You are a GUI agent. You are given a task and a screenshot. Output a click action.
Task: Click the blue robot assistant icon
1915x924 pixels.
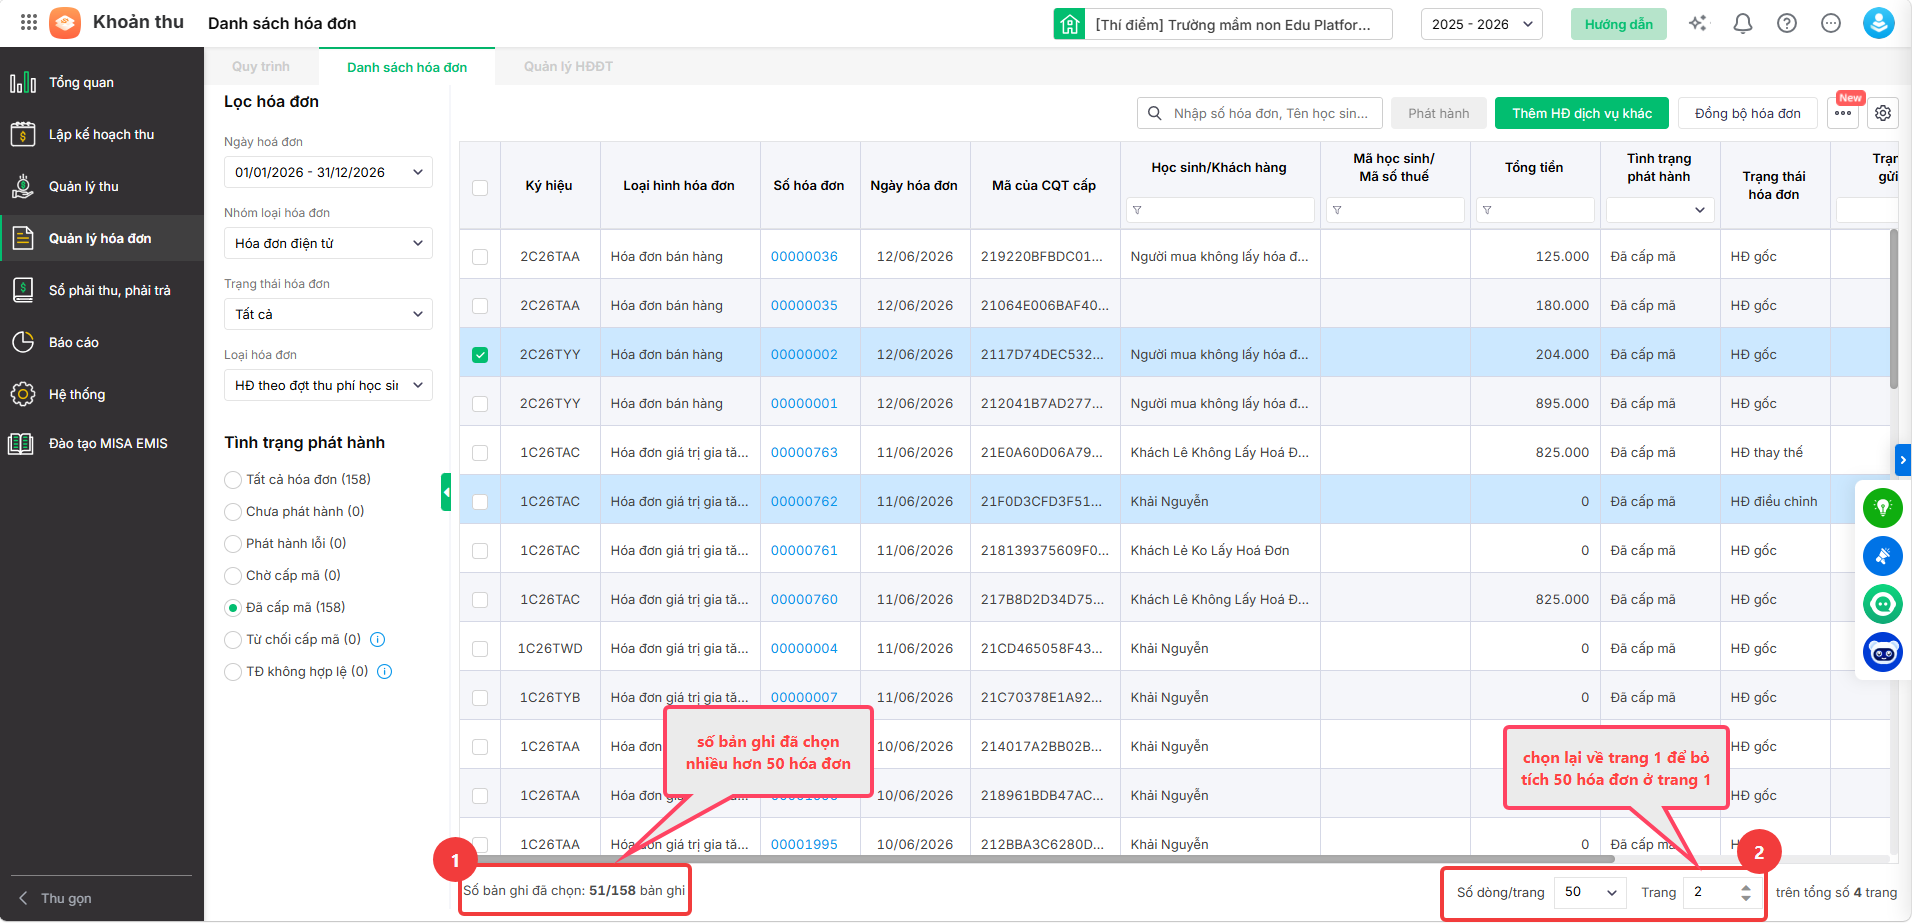[x=1883, y=652]
